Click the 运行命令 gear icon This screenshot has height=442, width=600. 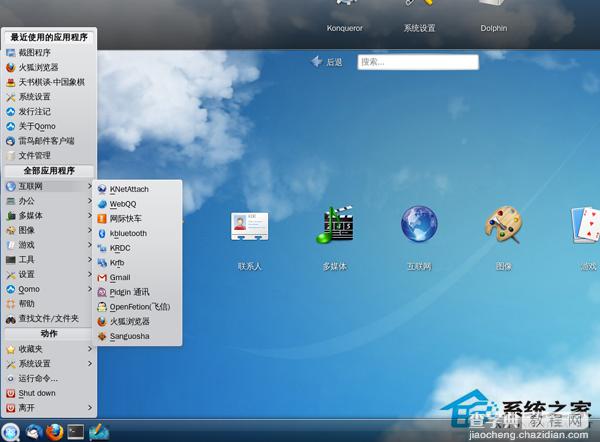(11, 378)
